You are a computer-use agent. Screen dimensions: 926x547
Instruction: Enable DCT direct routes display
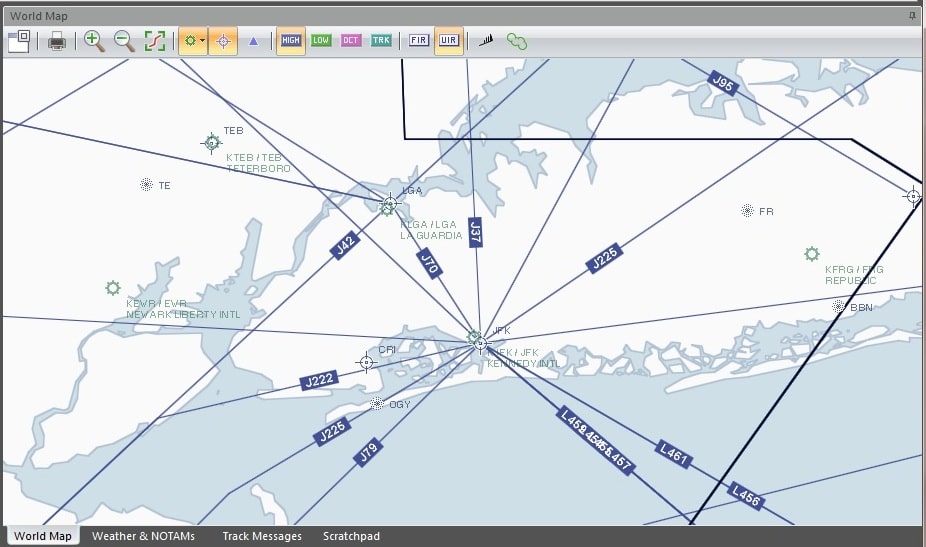pos(351,41)
